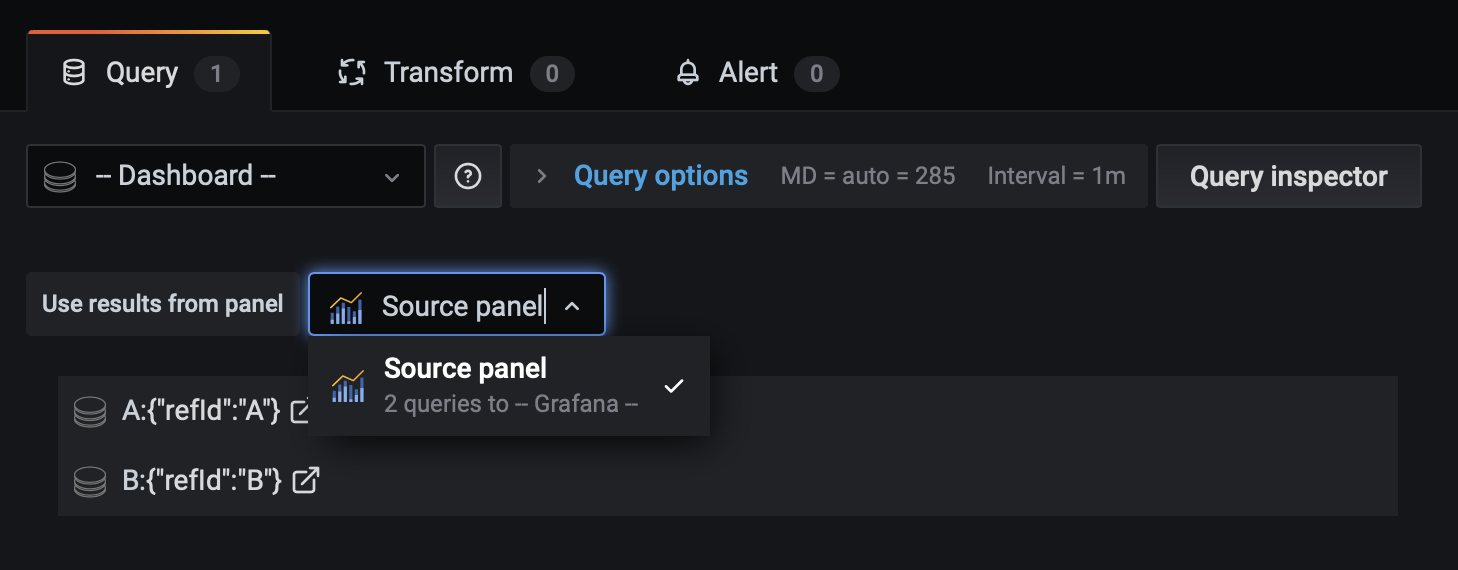The height and width of the screenshot is (570, 1458).
Task: Click database icon beside query B
Action: coord(90,481)
